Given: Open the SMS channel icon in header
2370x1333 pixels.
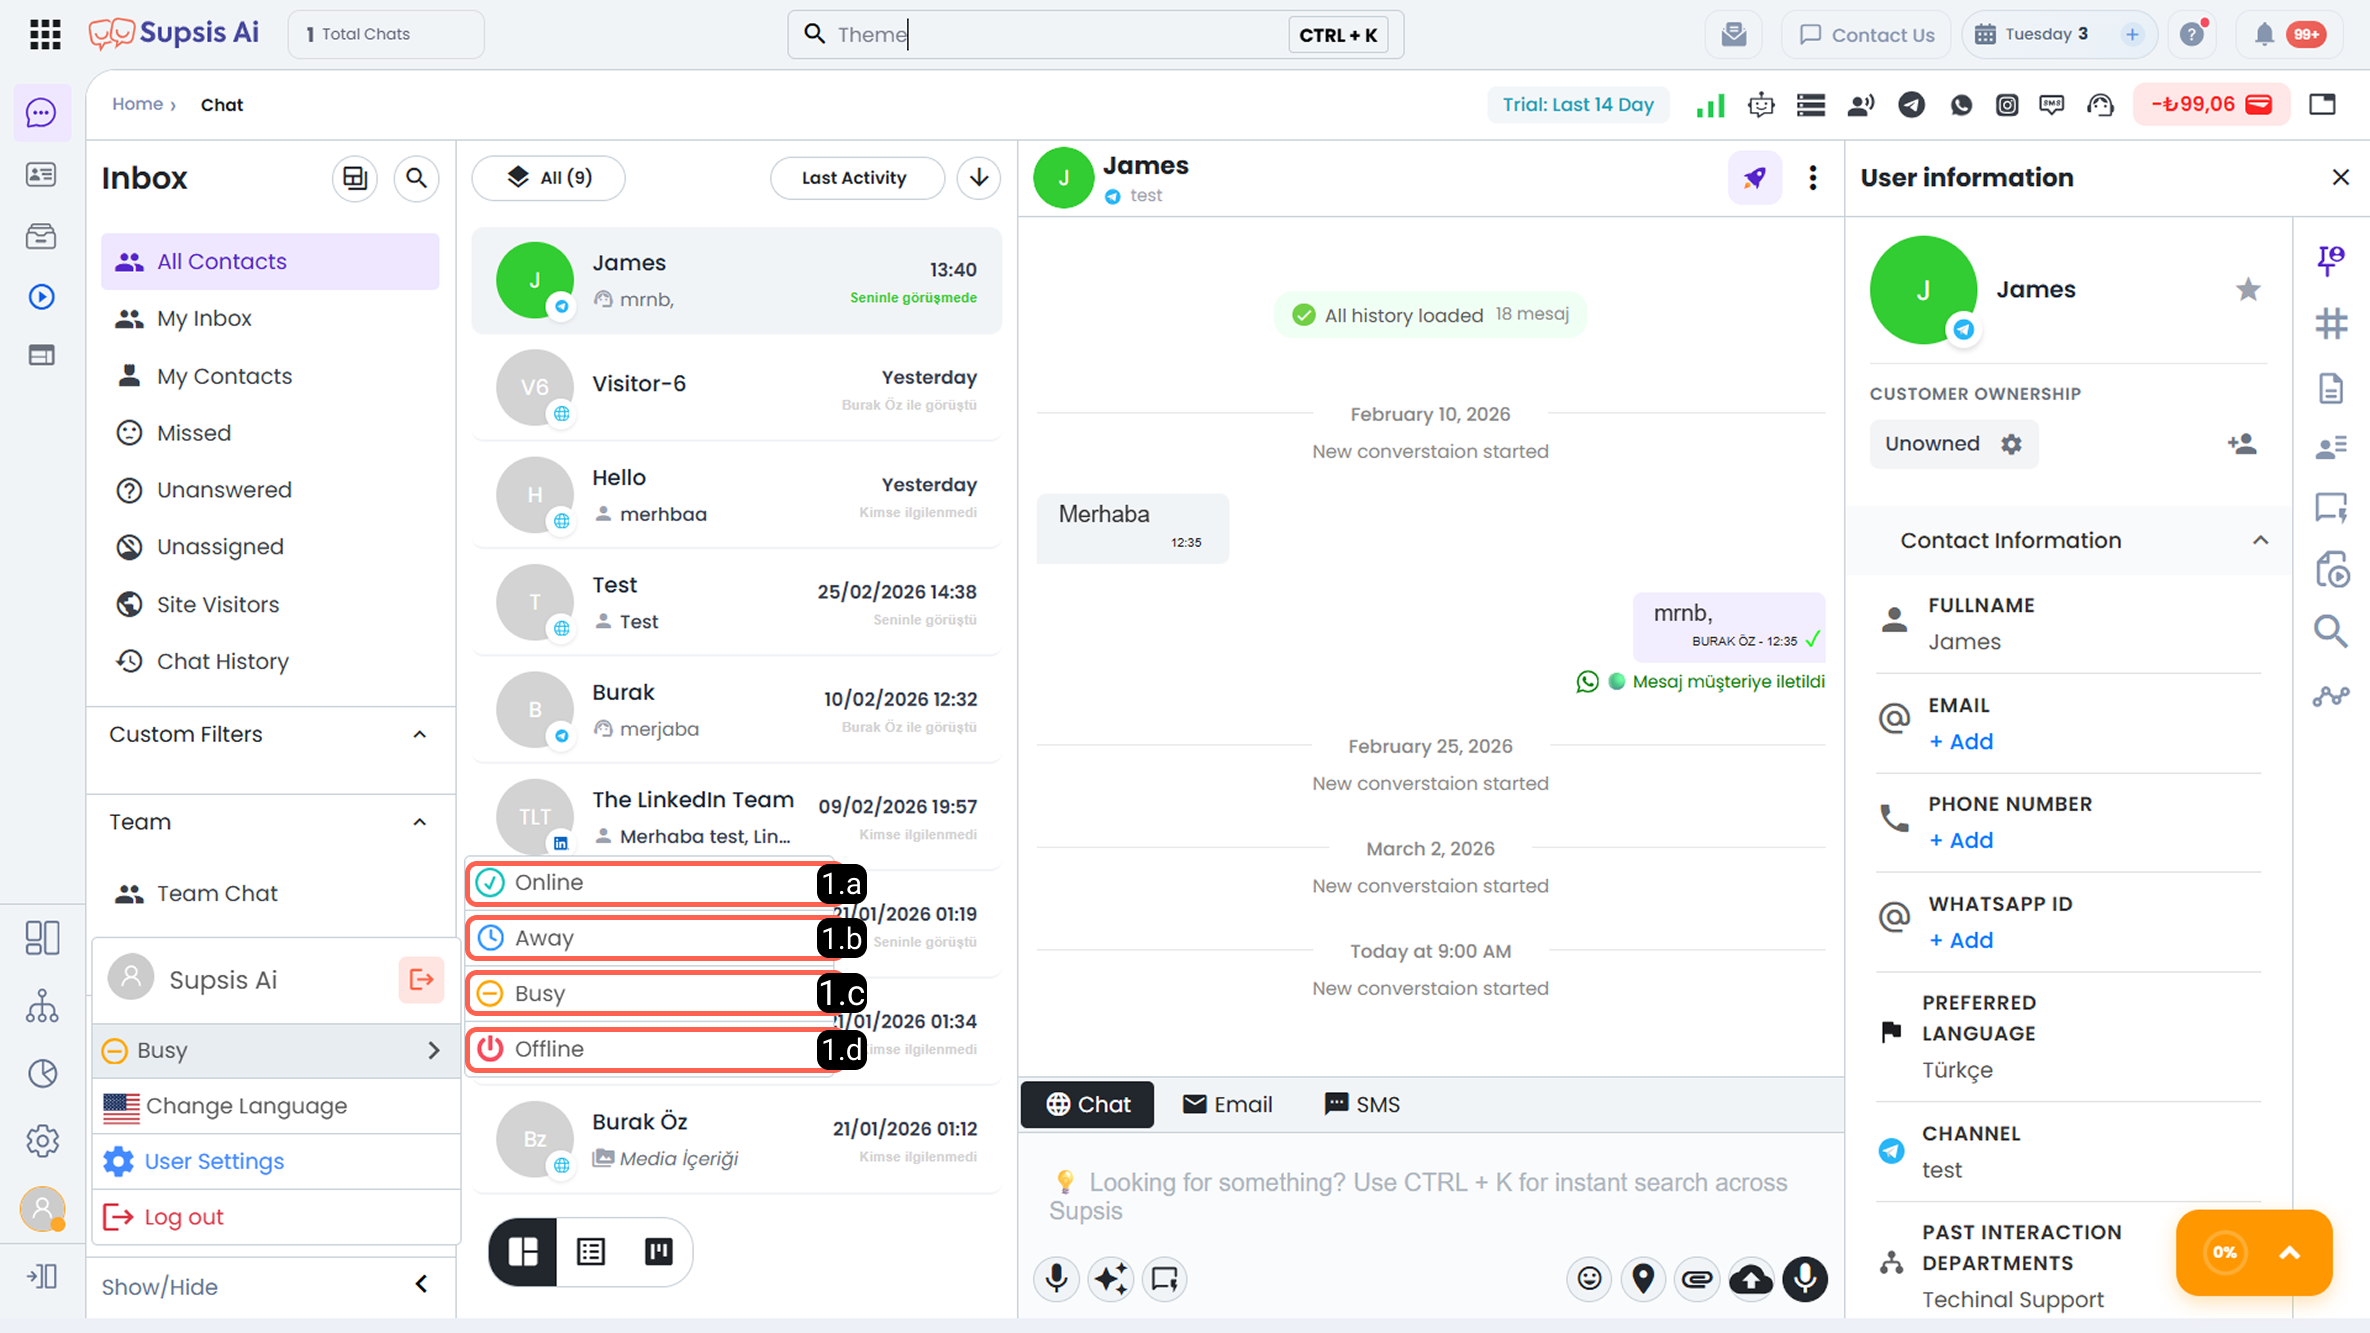Looking at the screenshot, I should tap(2052, 104).
